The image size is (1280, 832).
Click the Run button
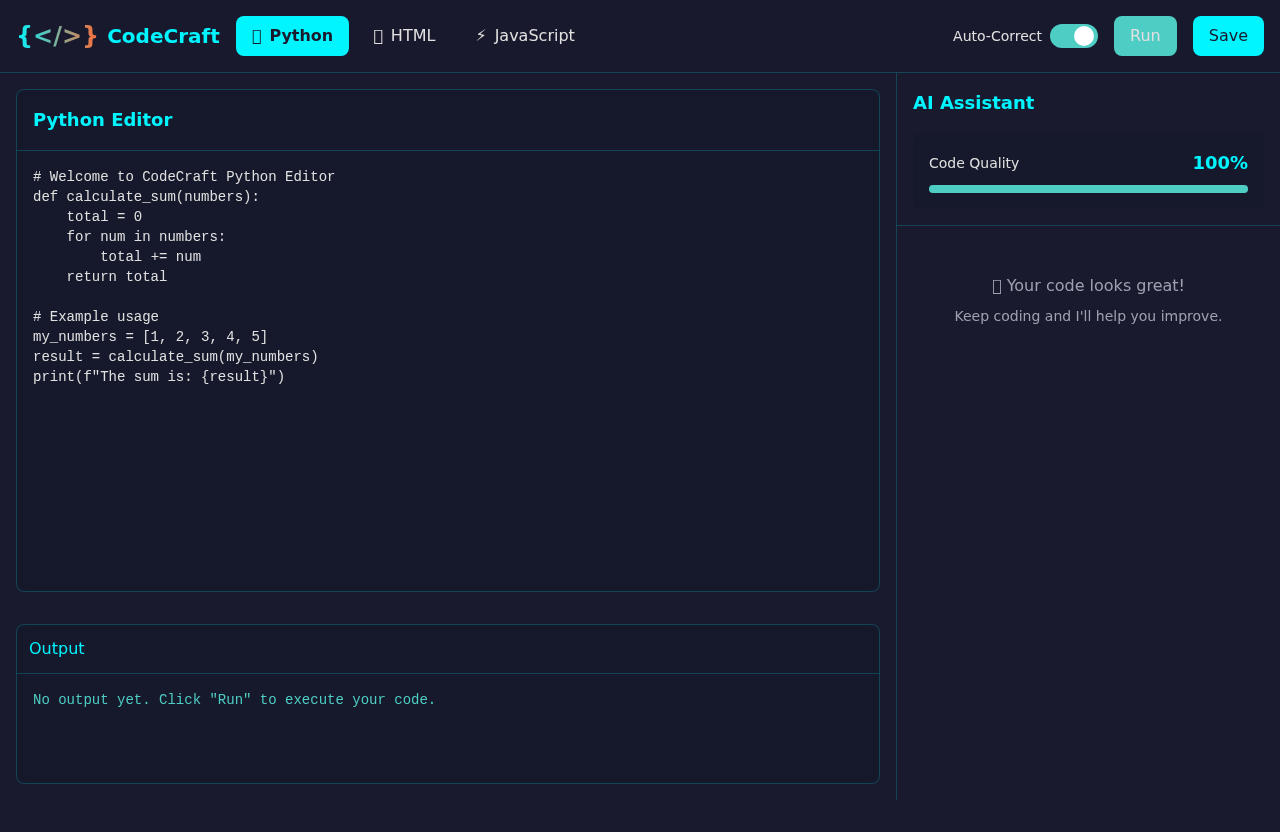tap(1145, 35)
